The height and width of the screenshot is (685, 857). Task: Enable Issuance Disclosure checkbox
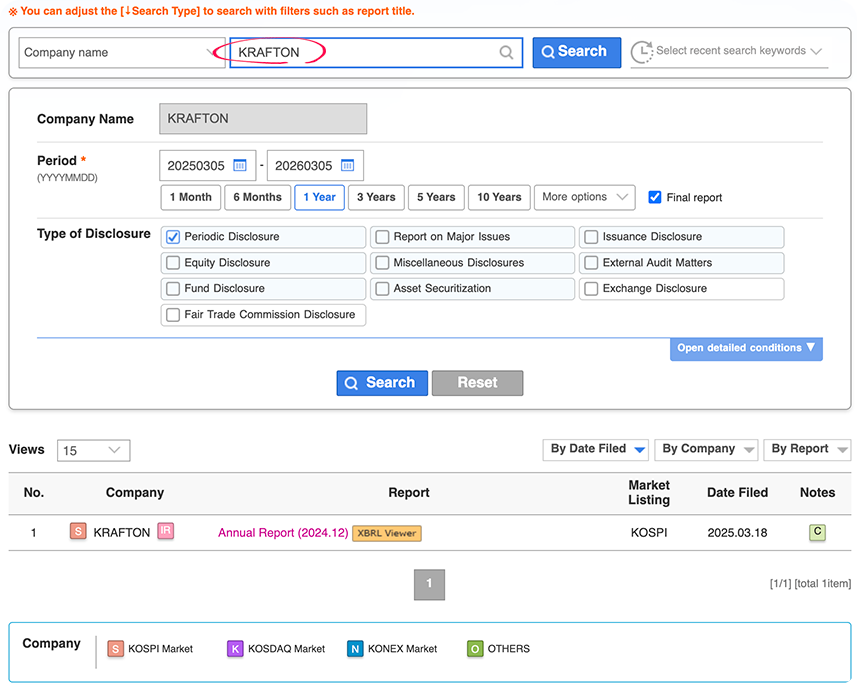click(591, 237)
